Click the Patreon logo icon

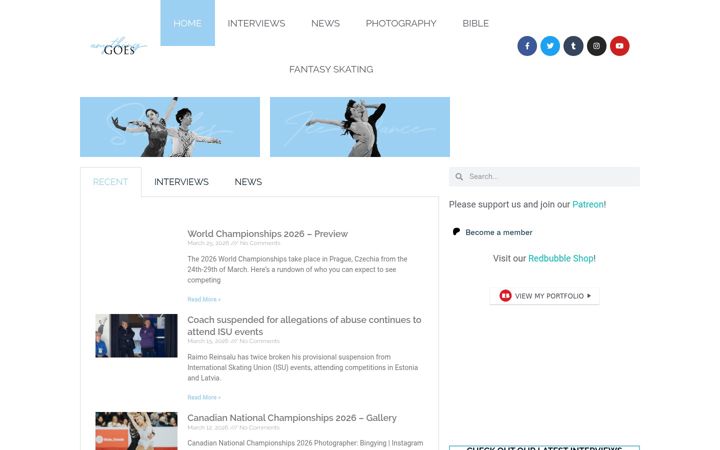456,232
